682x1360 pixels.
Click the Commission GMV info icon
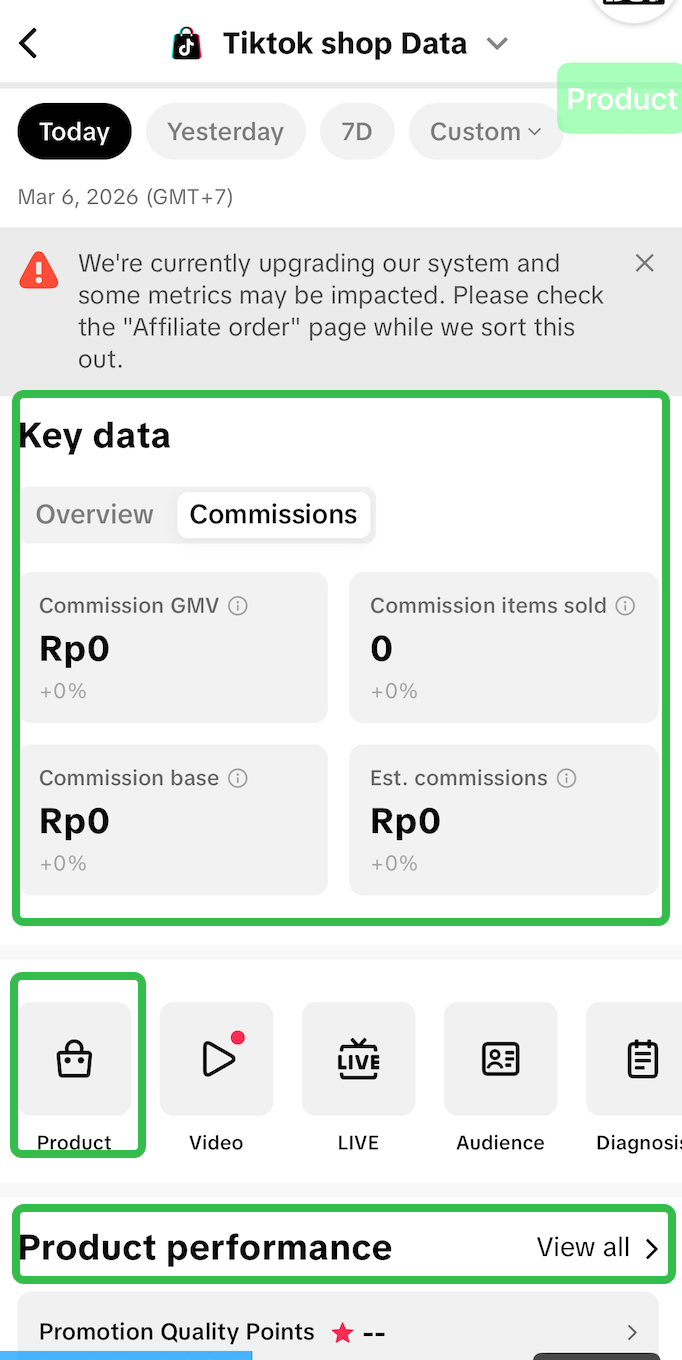coord(238,606)
